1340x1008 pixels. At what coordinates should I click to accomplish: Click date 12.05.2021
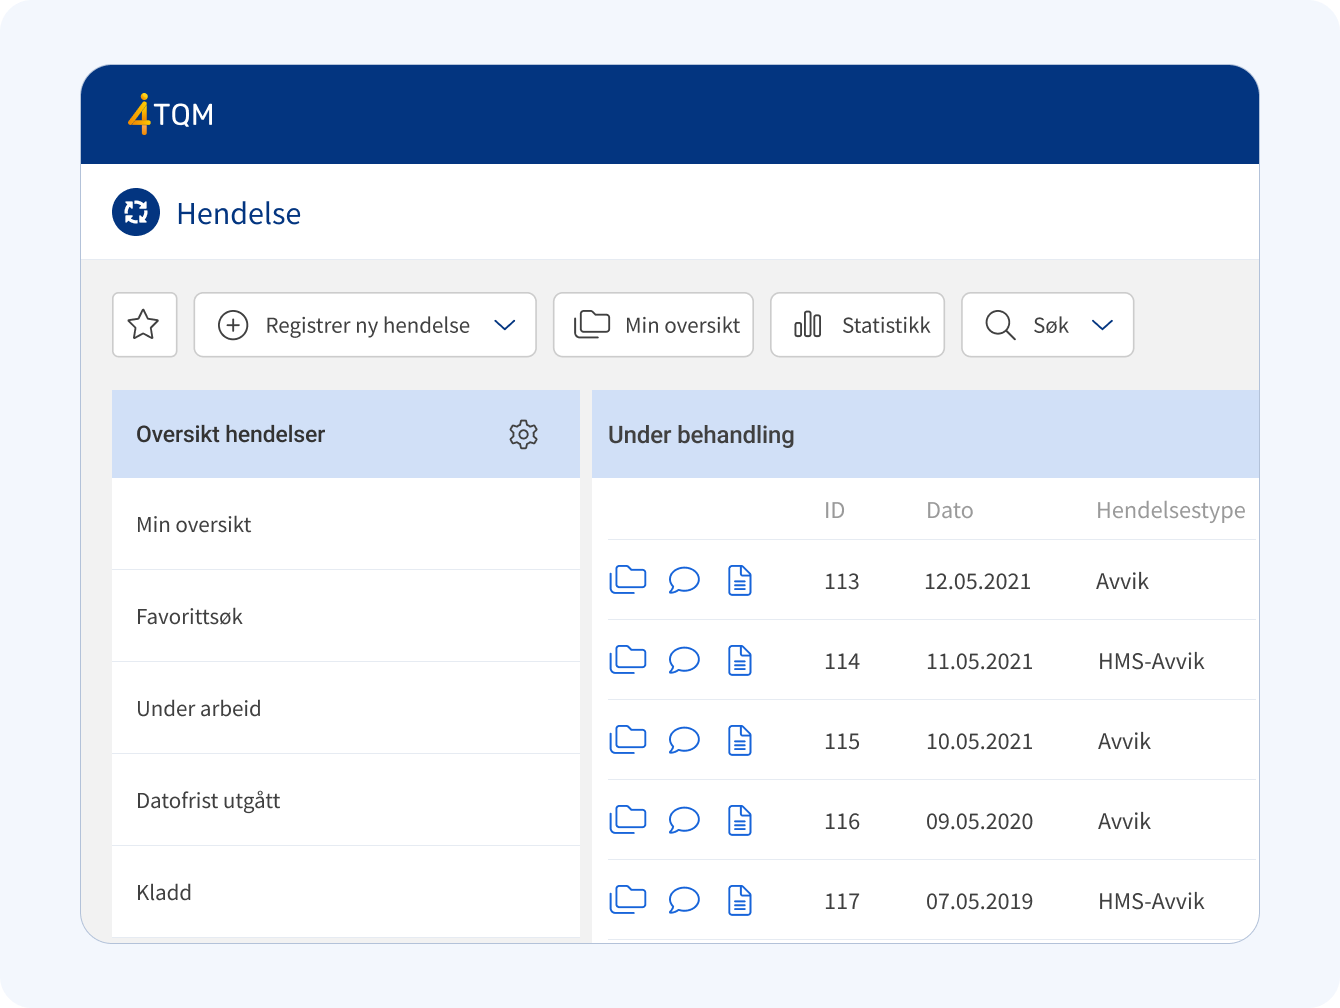tap(978, 581)
